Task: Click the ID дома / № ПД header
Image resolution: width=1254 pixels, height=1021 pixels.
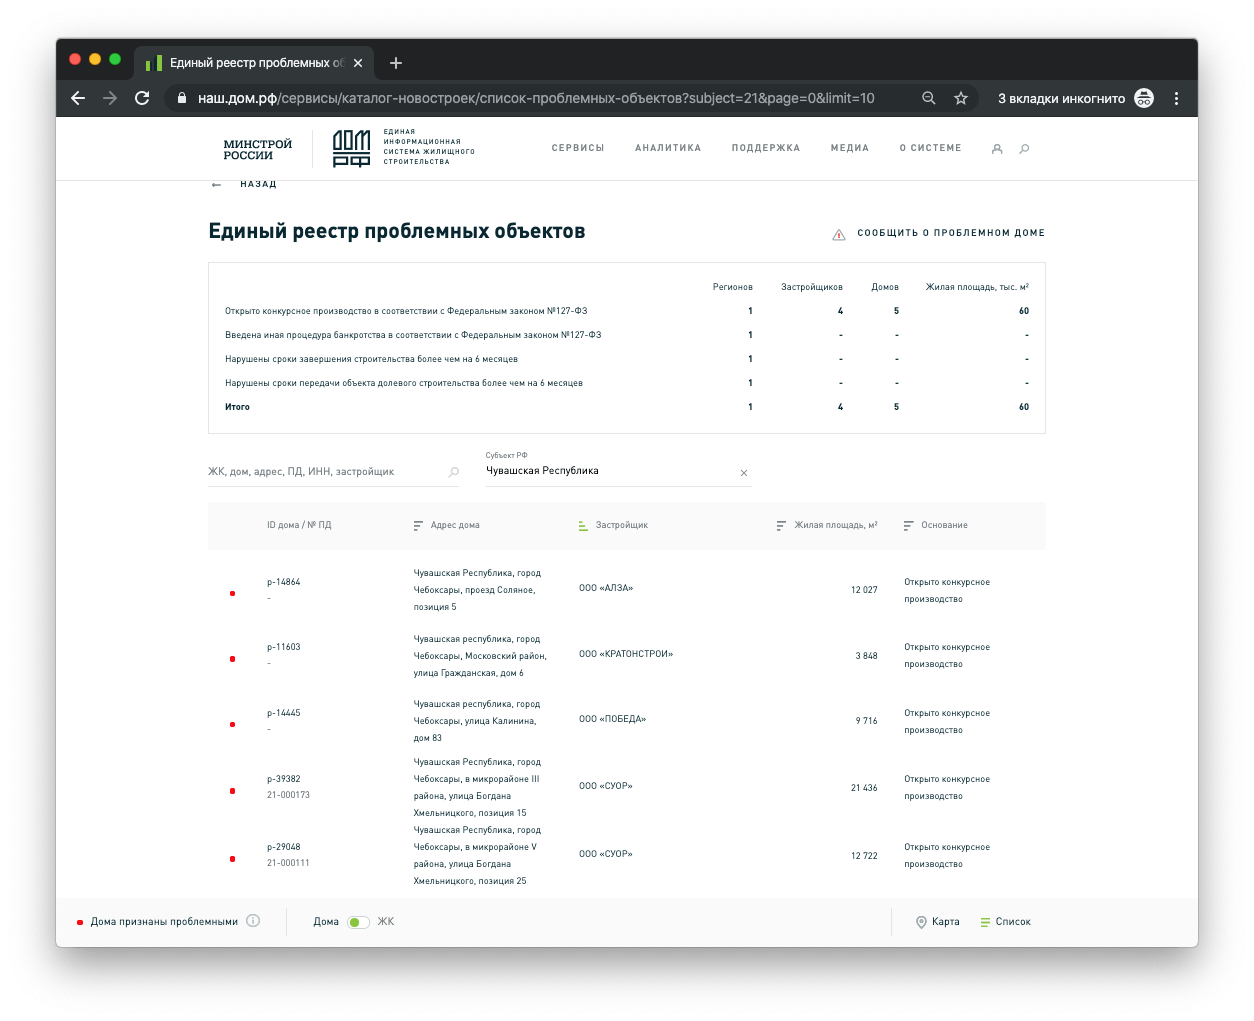Action: [x=299, y=525]
